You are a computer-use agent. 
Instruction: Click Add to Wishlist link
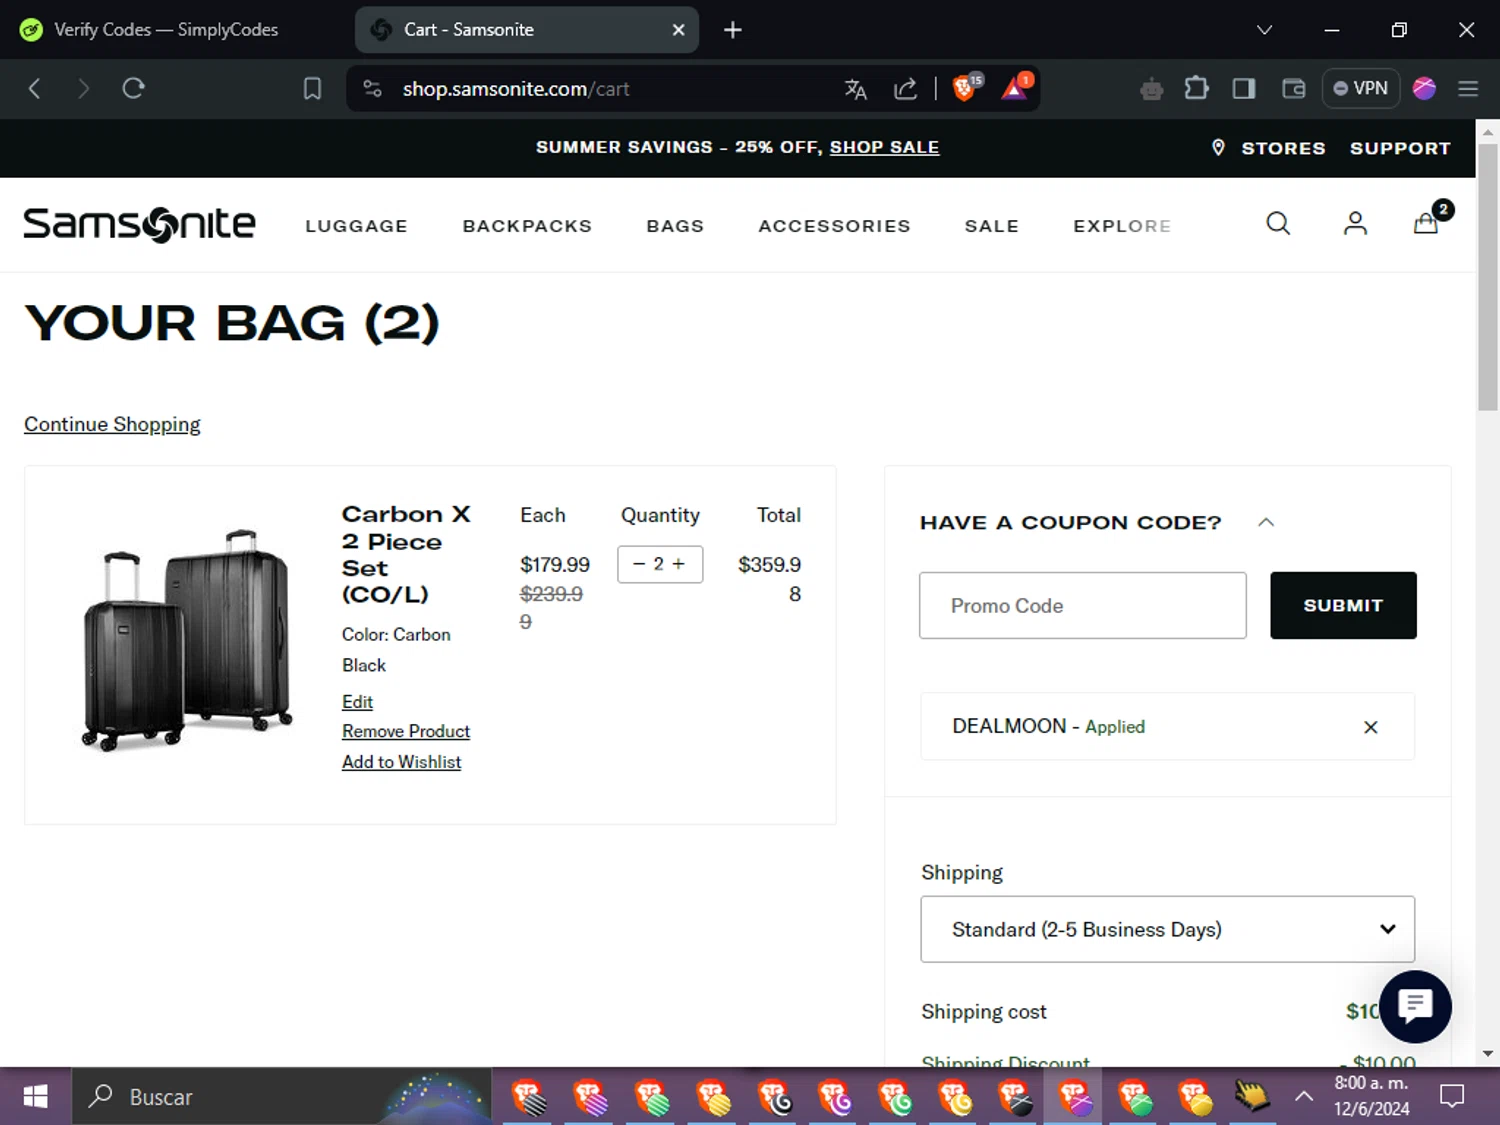[x=401, y=762]
